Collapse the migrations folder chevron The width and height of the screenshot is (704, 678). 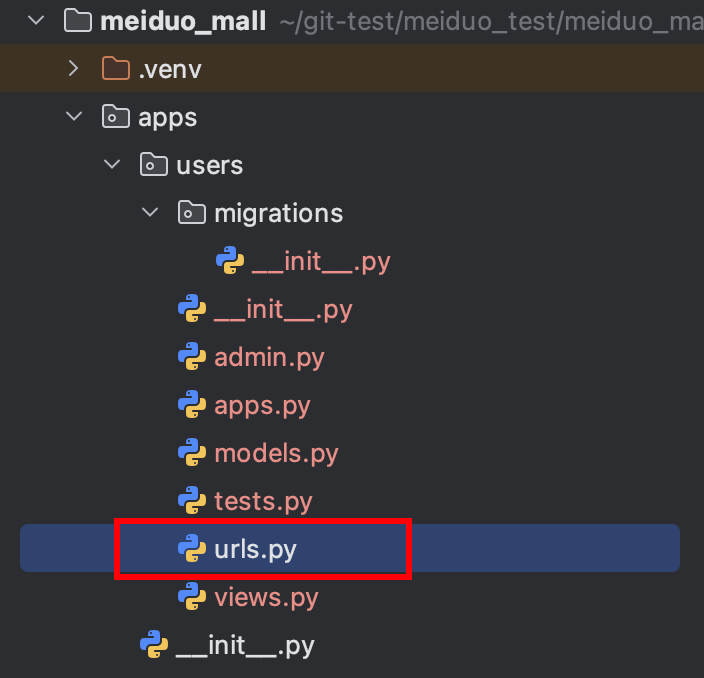[150, 213]
